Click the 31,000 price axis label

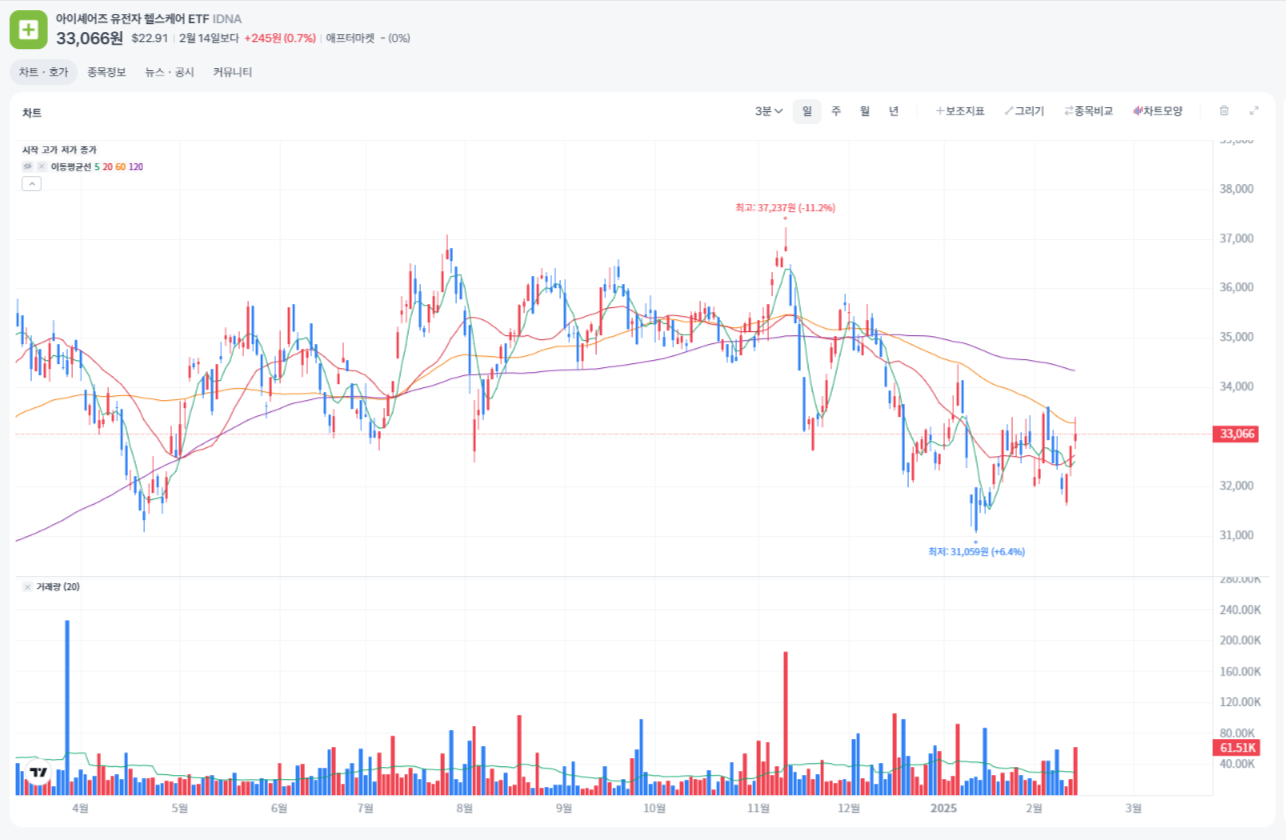tap(1236, 535)
